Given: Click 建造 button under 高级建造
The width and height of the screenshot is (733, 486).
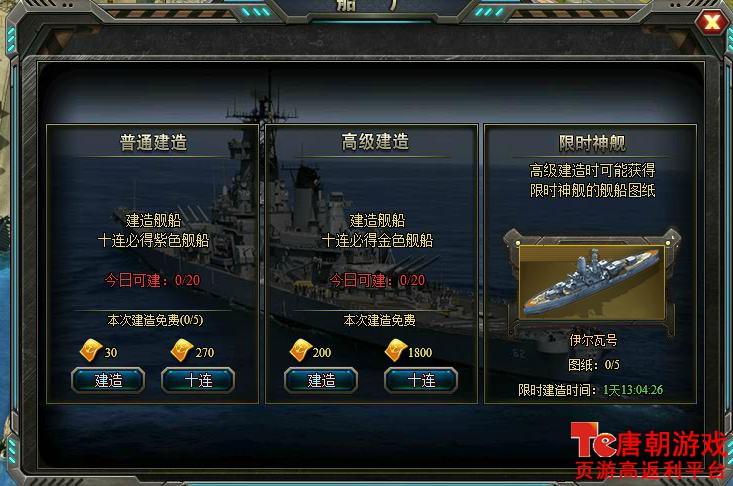Looking at the screenshot, I should (321, 380).
